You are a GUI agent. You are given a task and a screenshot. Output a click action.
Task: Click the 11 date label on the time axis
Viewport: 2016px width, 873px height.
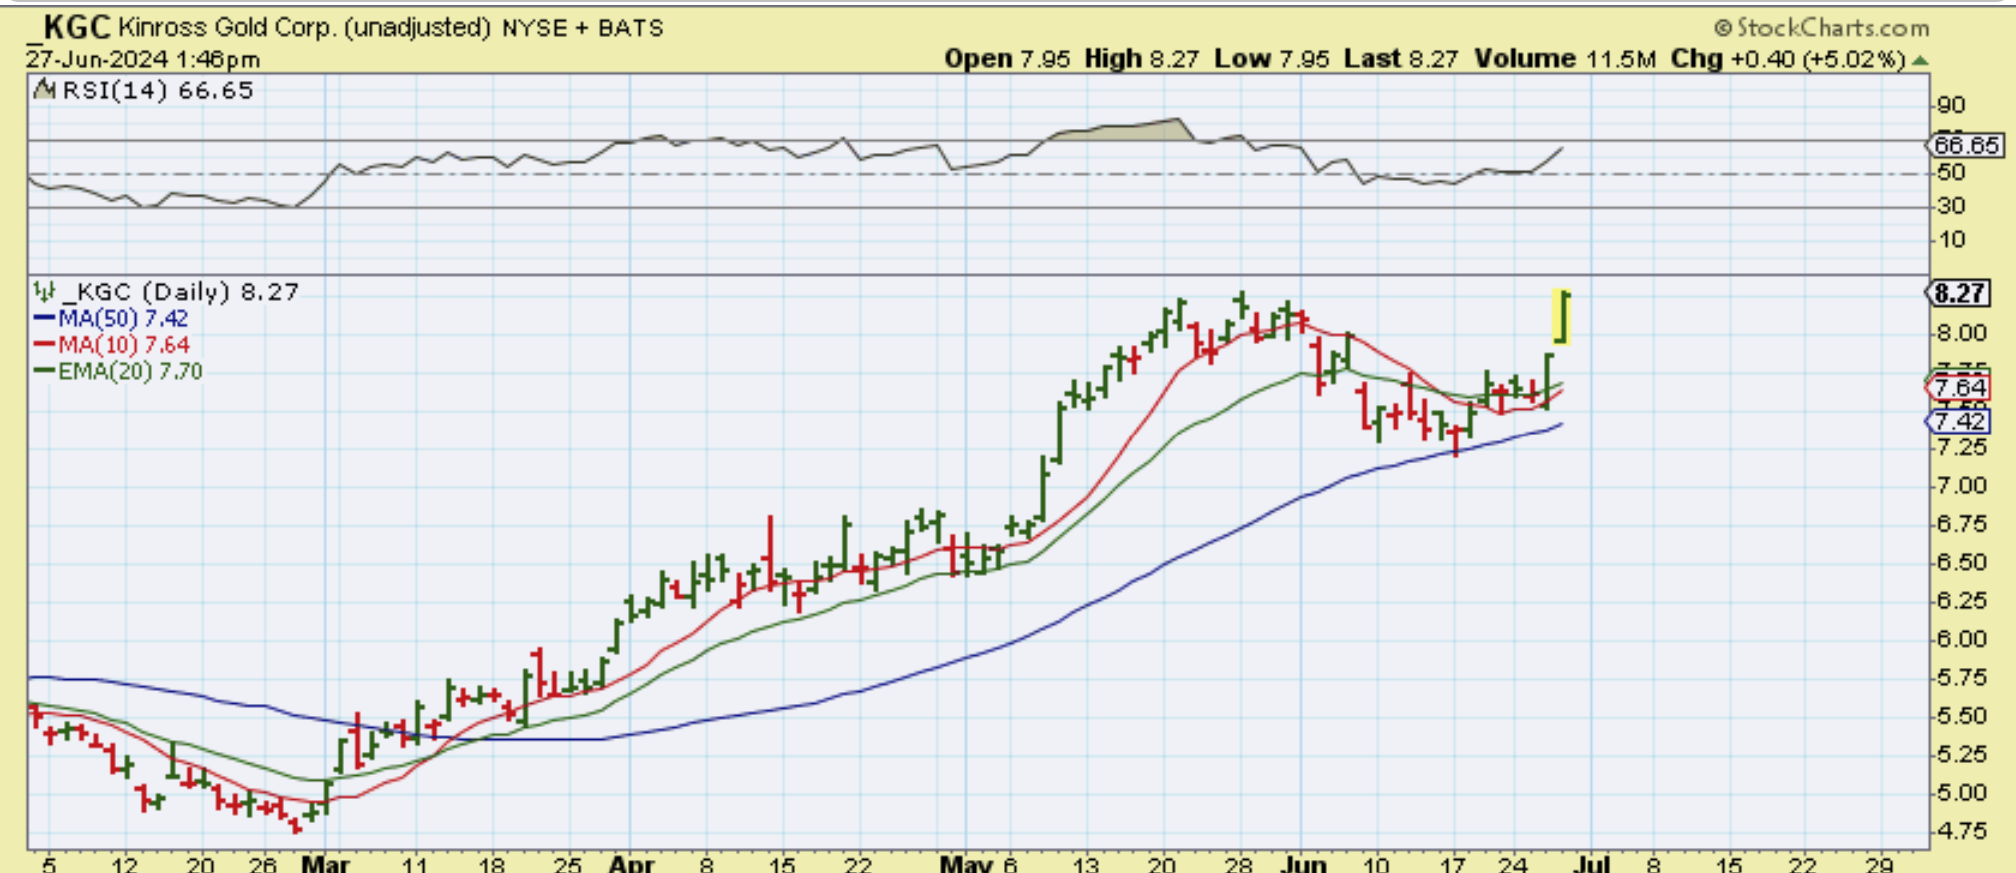click(x=414, y=864)
